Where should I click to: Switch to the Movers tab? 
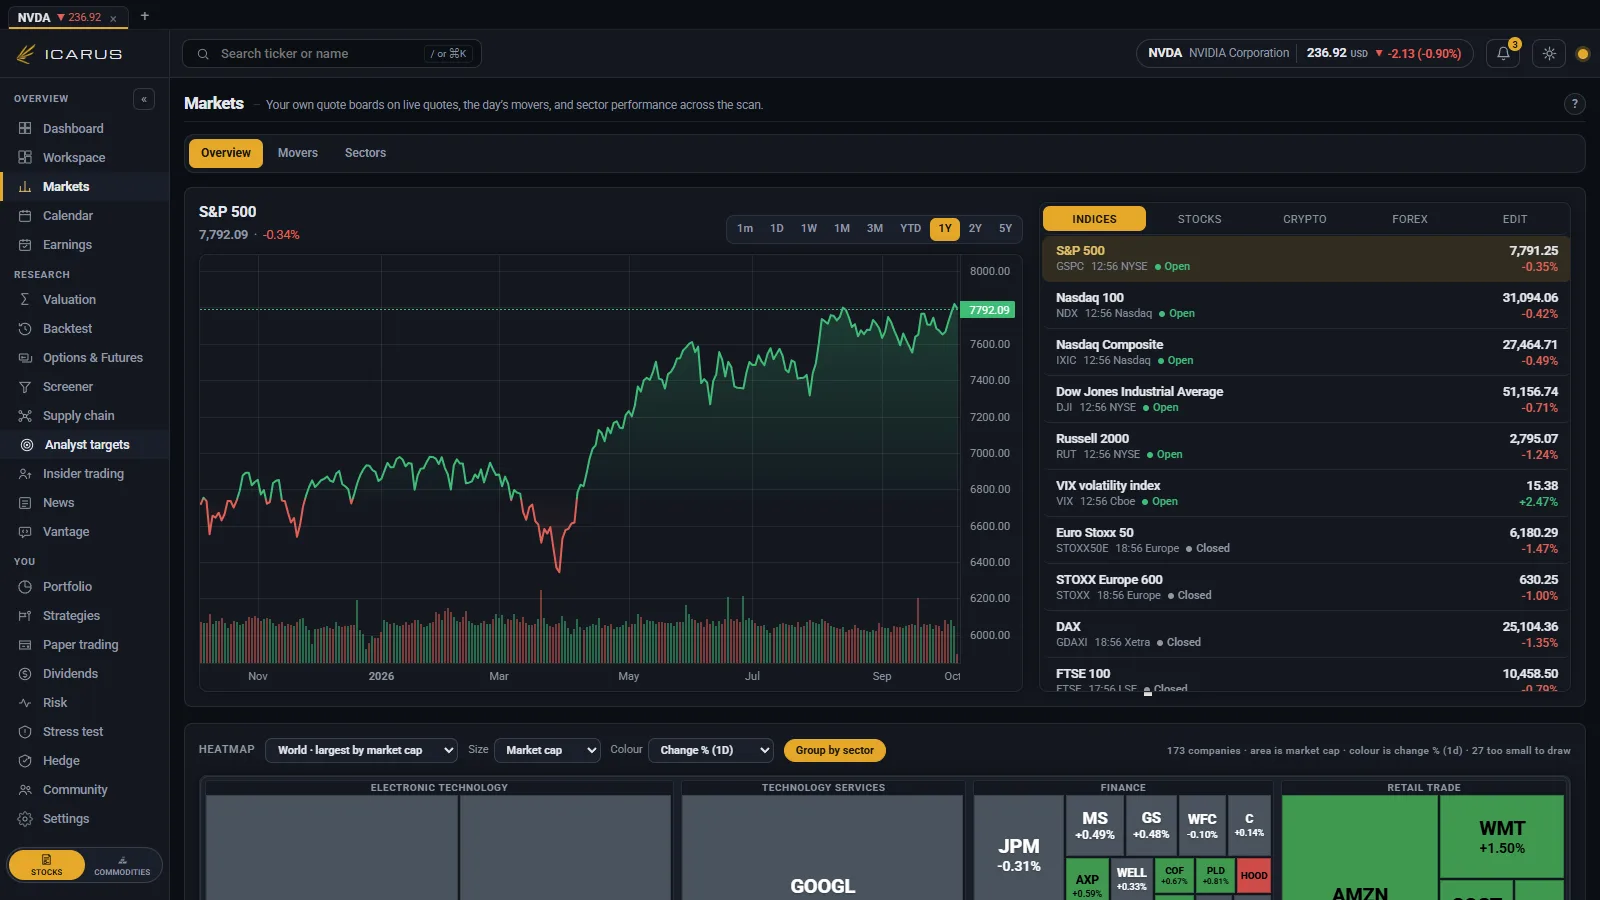click(x=298, y=153)
